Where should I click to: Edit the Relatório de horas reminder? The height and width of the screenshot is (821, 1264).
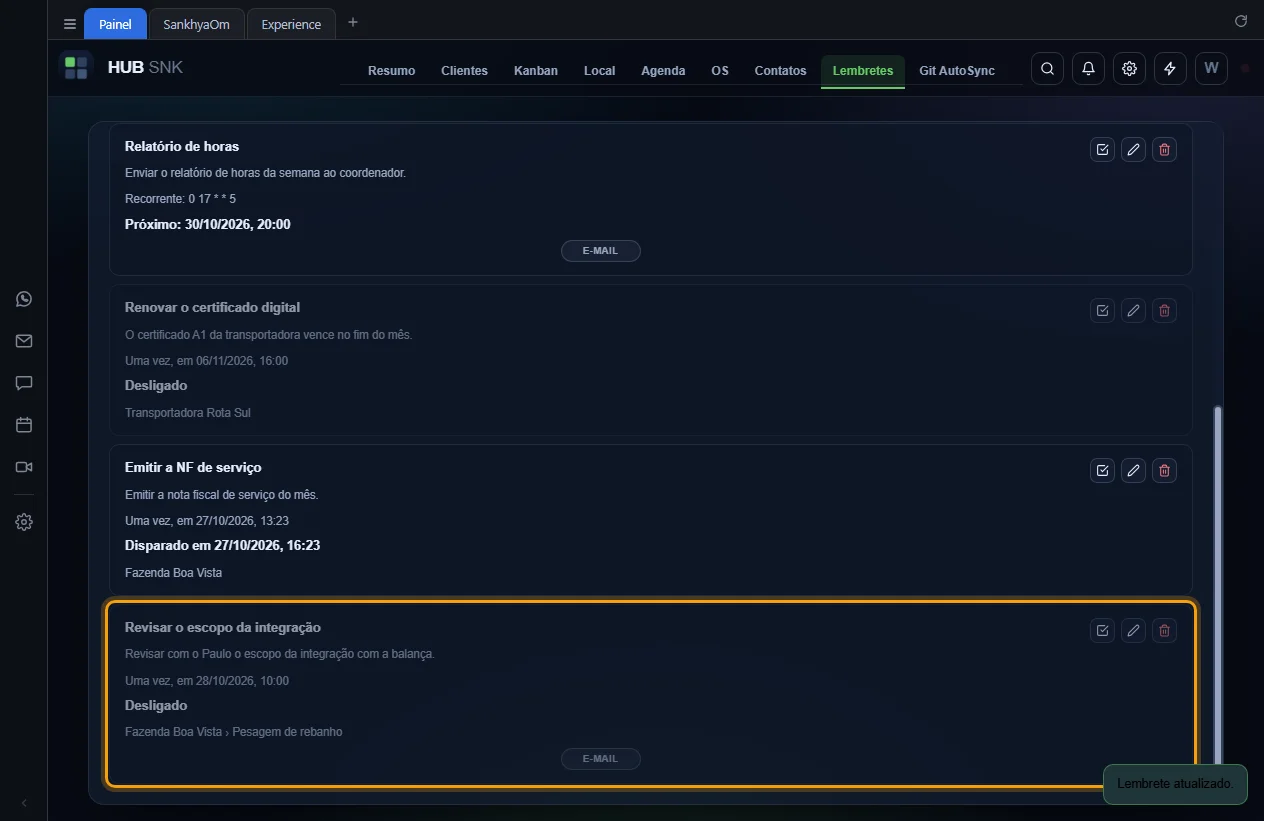tap(1133, 150)
